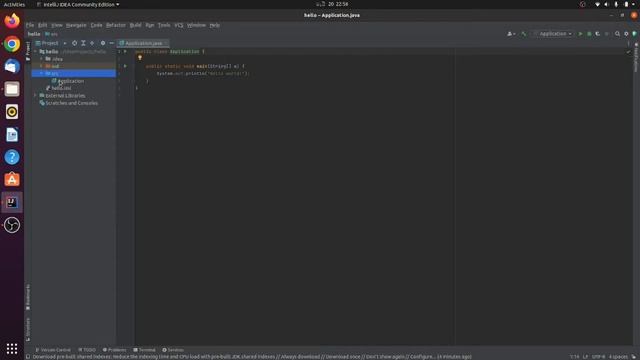Open Search Everywhere magnifier icon
Screen dimensions: 640x360
click(x=617, y=34)
